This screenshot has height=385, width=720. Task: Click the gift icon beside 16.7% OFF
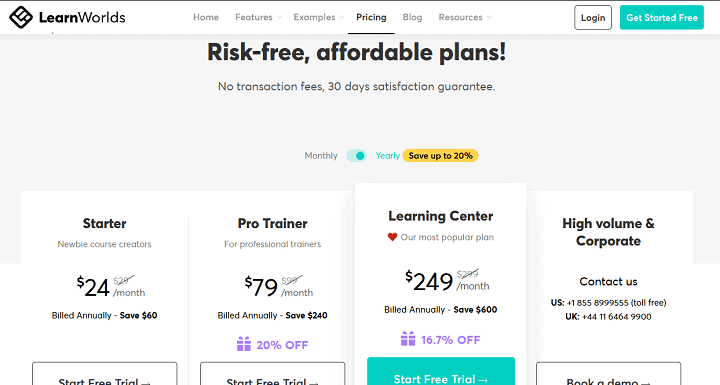[408, 339]
